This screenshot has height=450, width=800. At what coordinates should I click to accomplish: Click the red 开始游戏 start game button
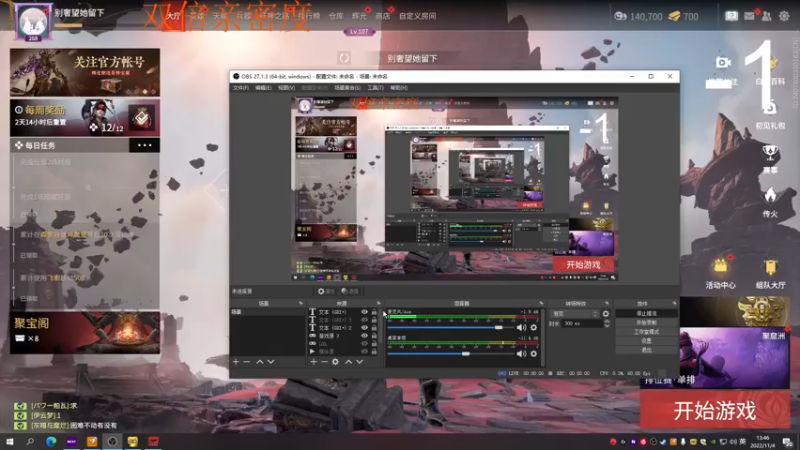(x=715, y=410)
